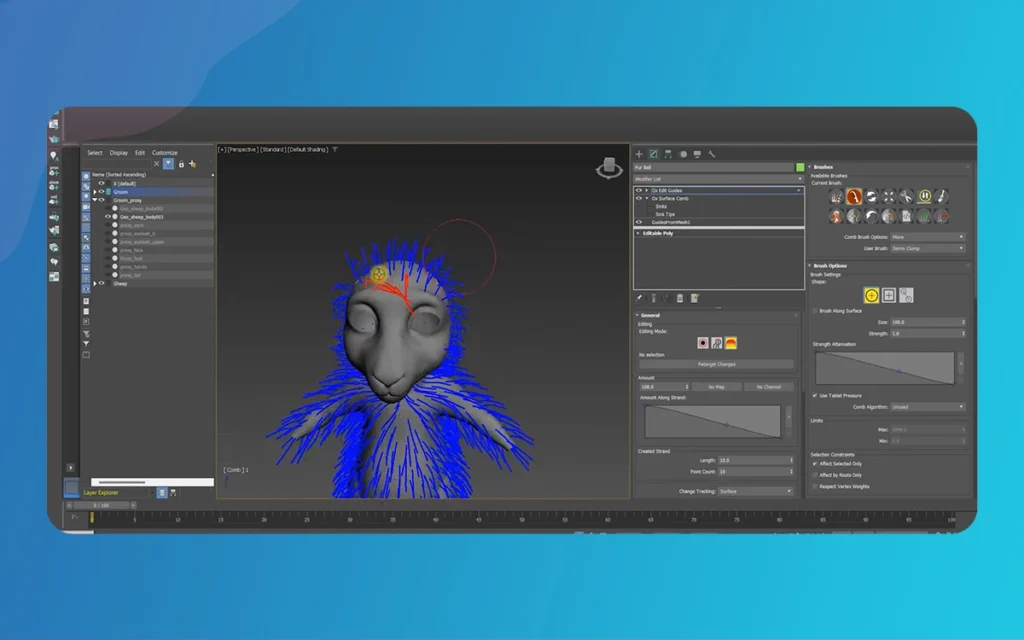Open the Hierarchy command panel icon
This screenshot has height=640, width=1024.
pos(669,154)
